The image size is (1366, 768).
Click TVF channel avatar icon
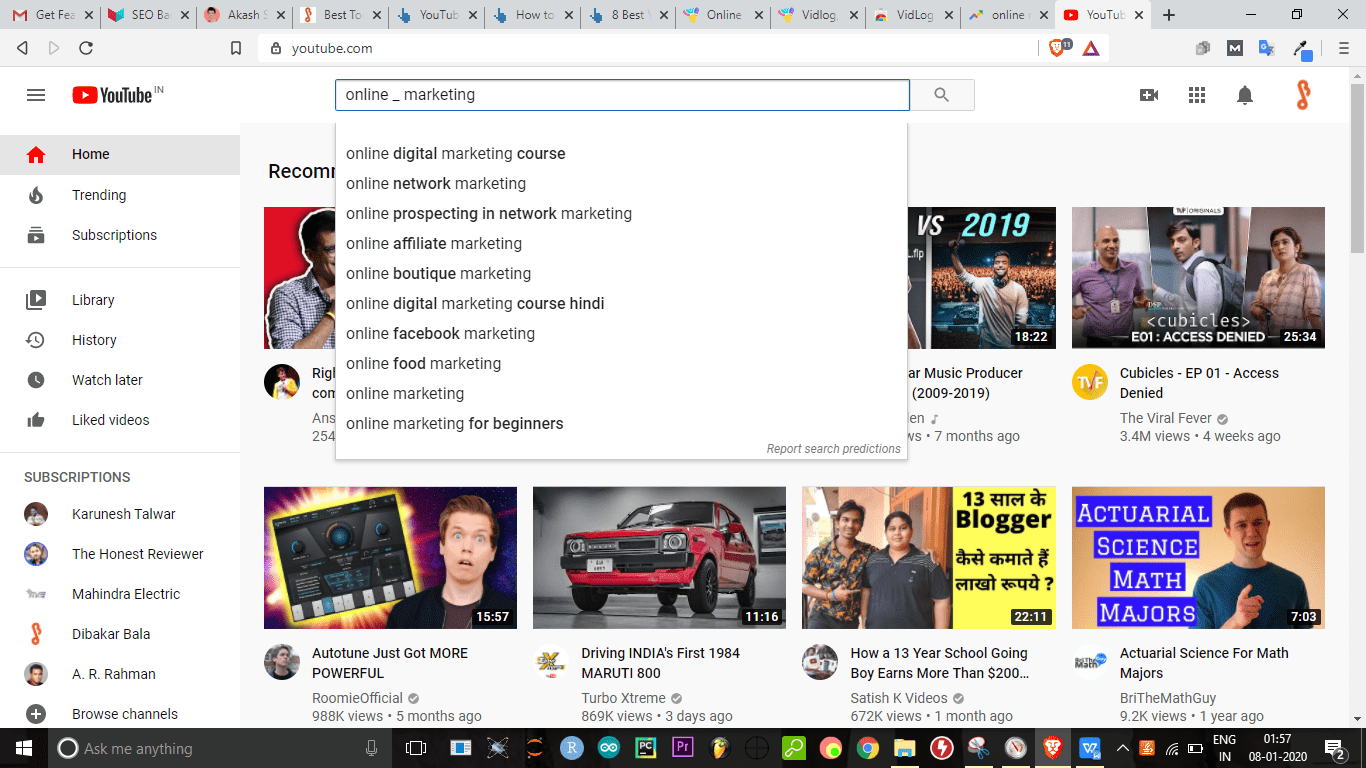1090,382
